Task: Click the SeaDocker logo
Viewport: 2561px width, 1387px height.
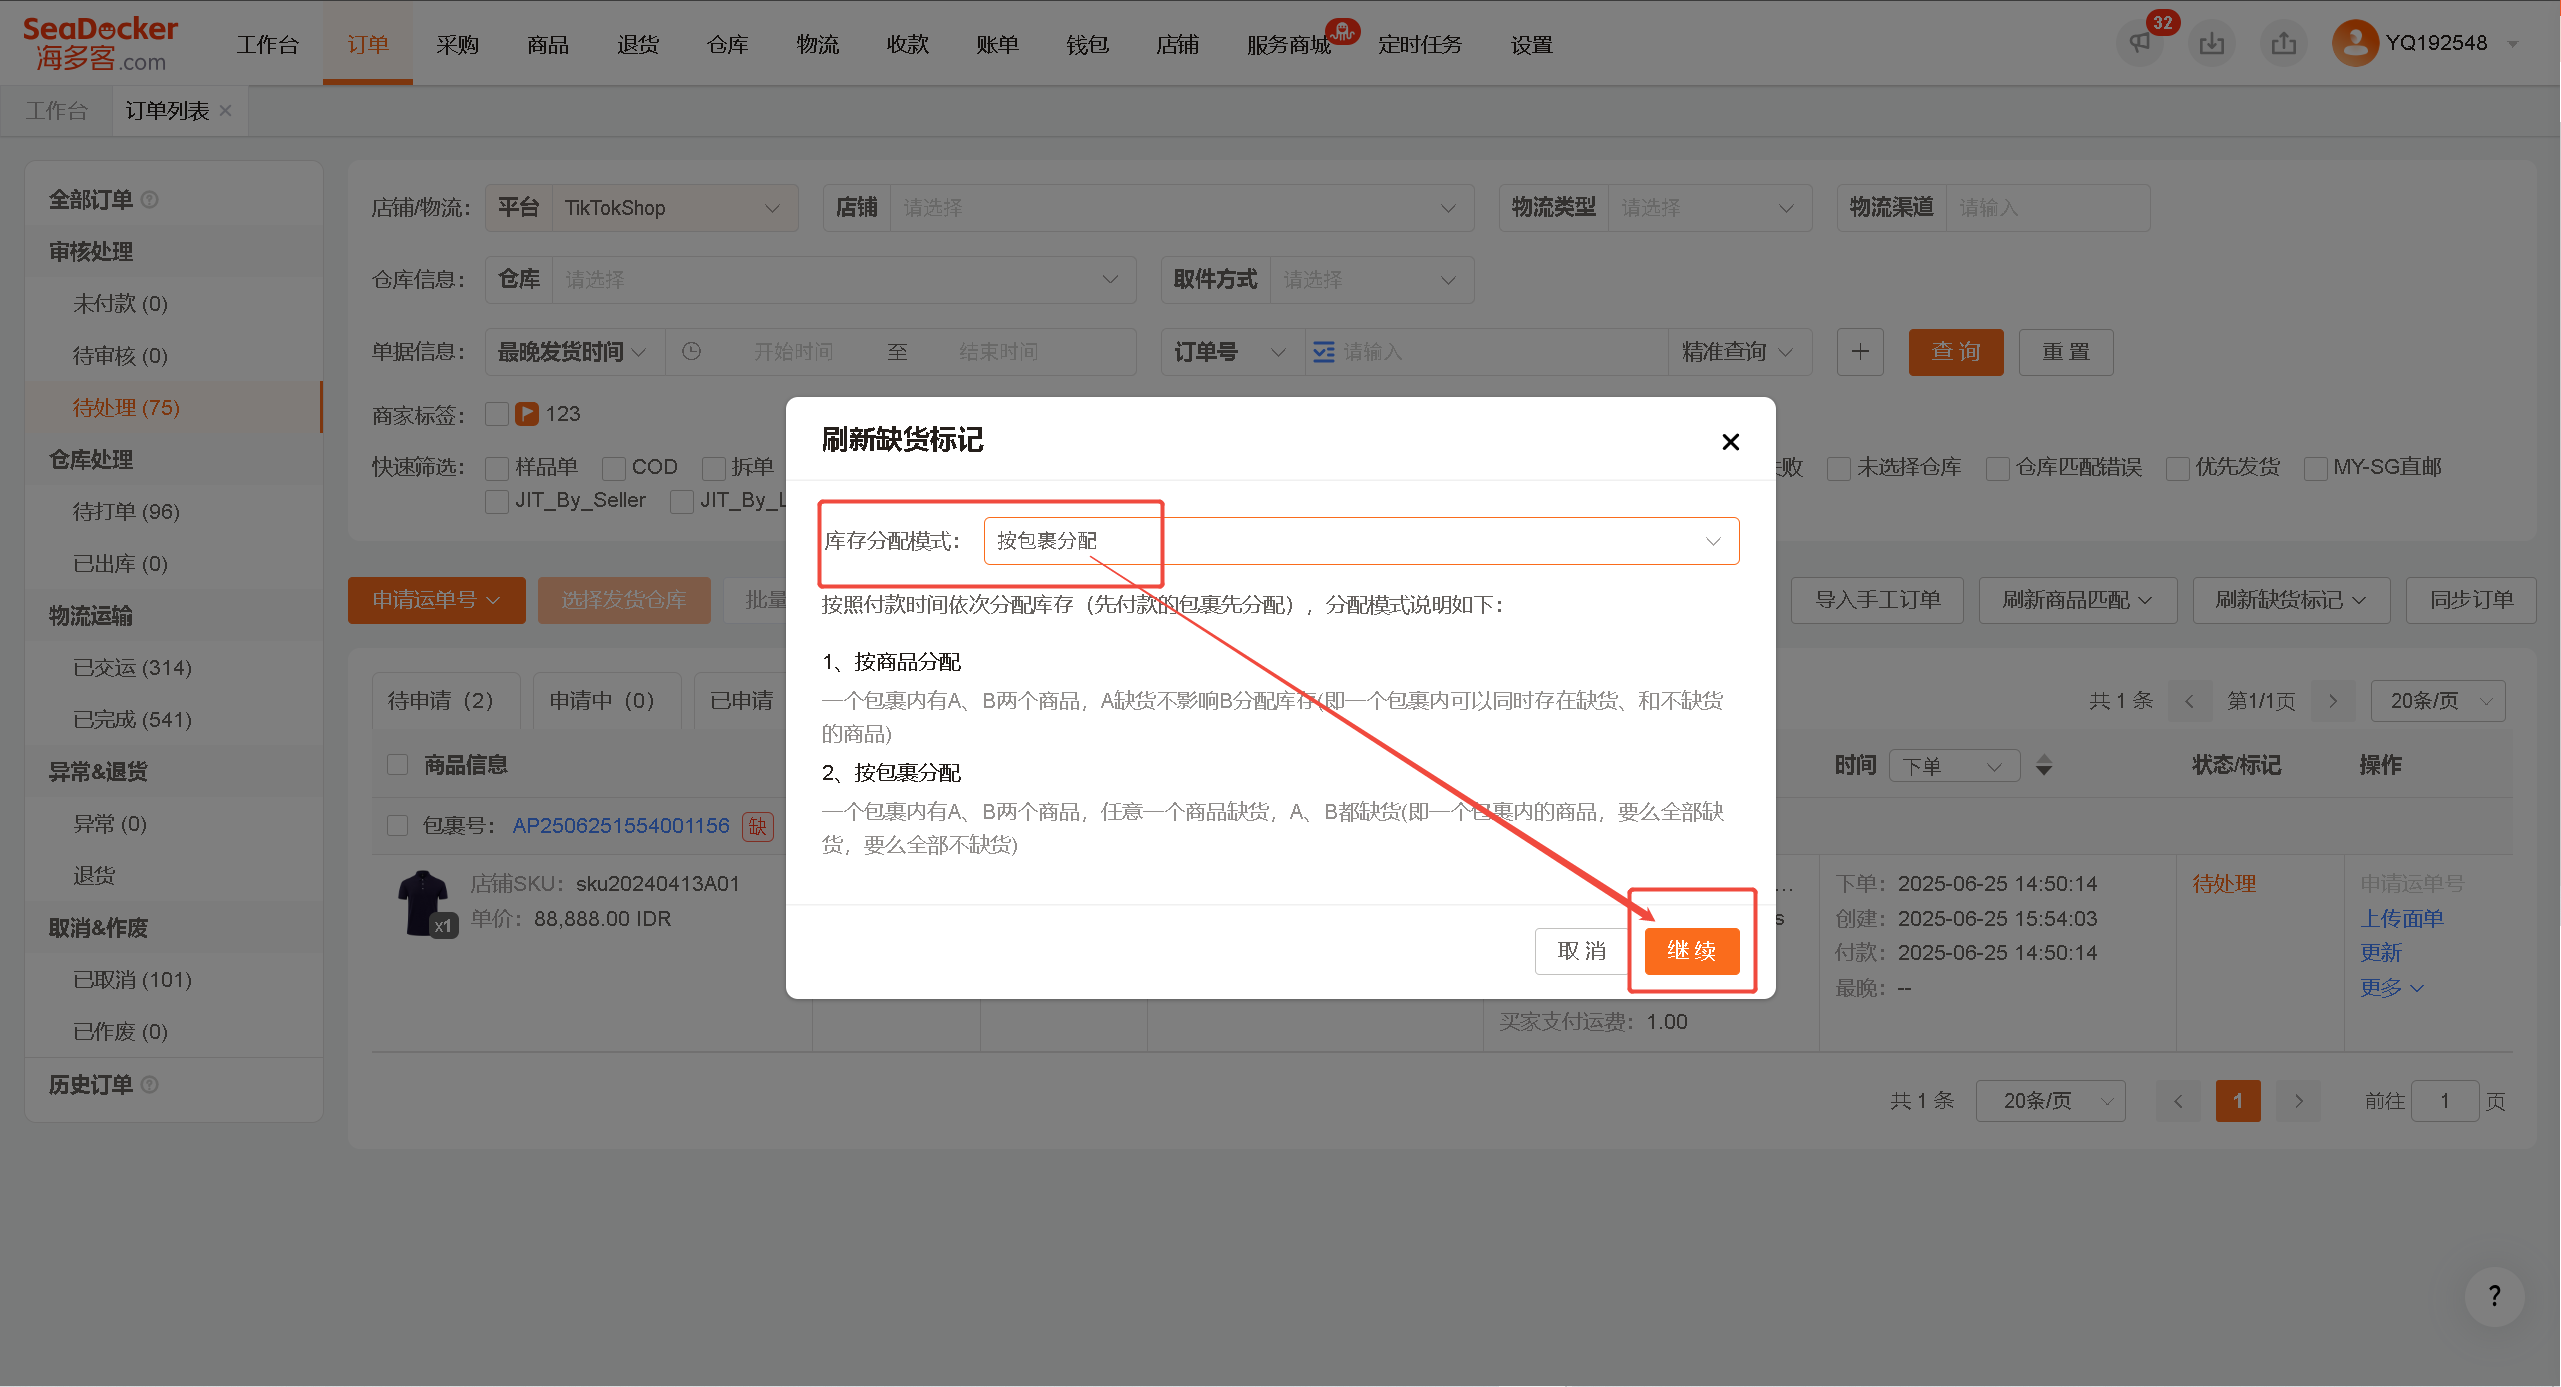Action: [x=100, y=43]
